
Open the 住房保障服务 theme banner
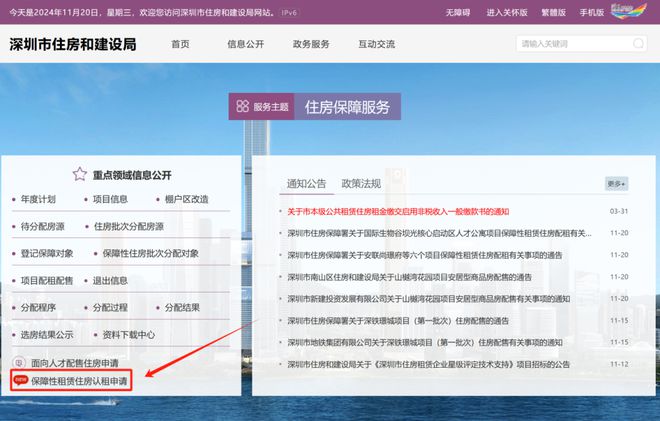(x=347, y=107)
